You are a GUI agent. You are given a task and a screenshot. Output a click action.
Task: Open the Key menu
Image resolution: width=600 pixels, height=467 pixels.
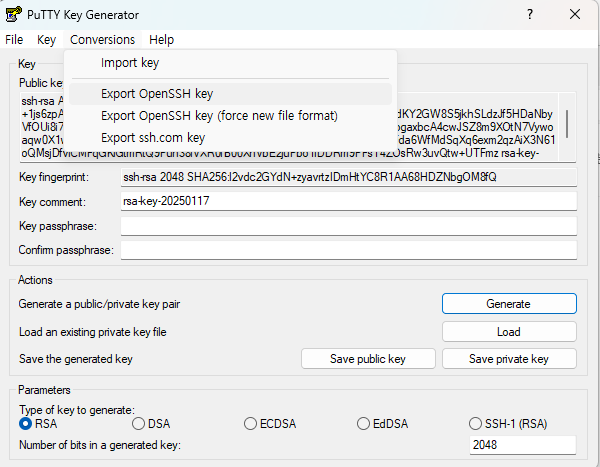46,39
